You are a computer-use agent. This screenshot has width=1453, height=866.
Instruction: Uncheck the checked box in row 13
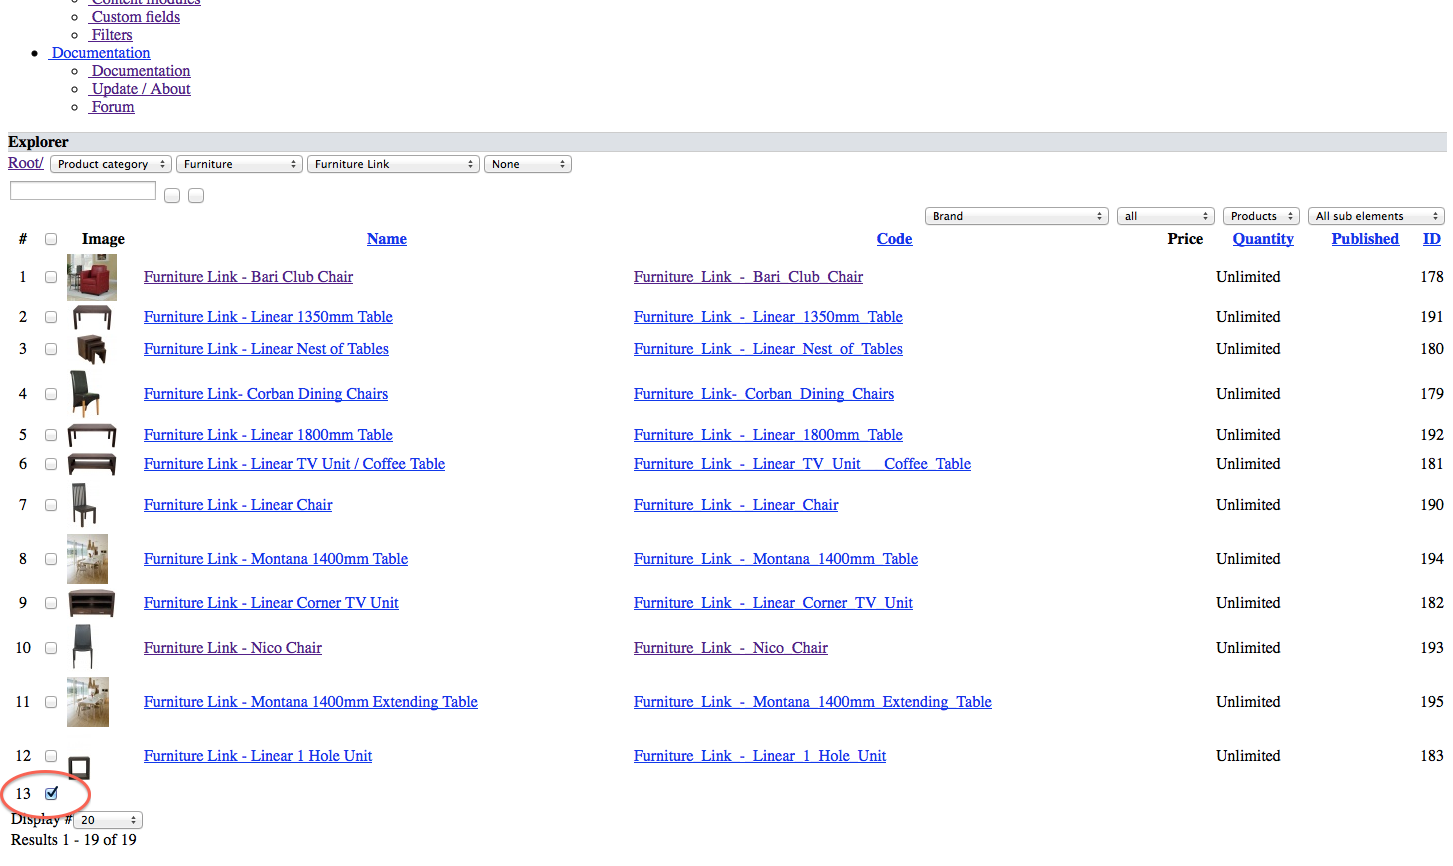pos(52,793)
